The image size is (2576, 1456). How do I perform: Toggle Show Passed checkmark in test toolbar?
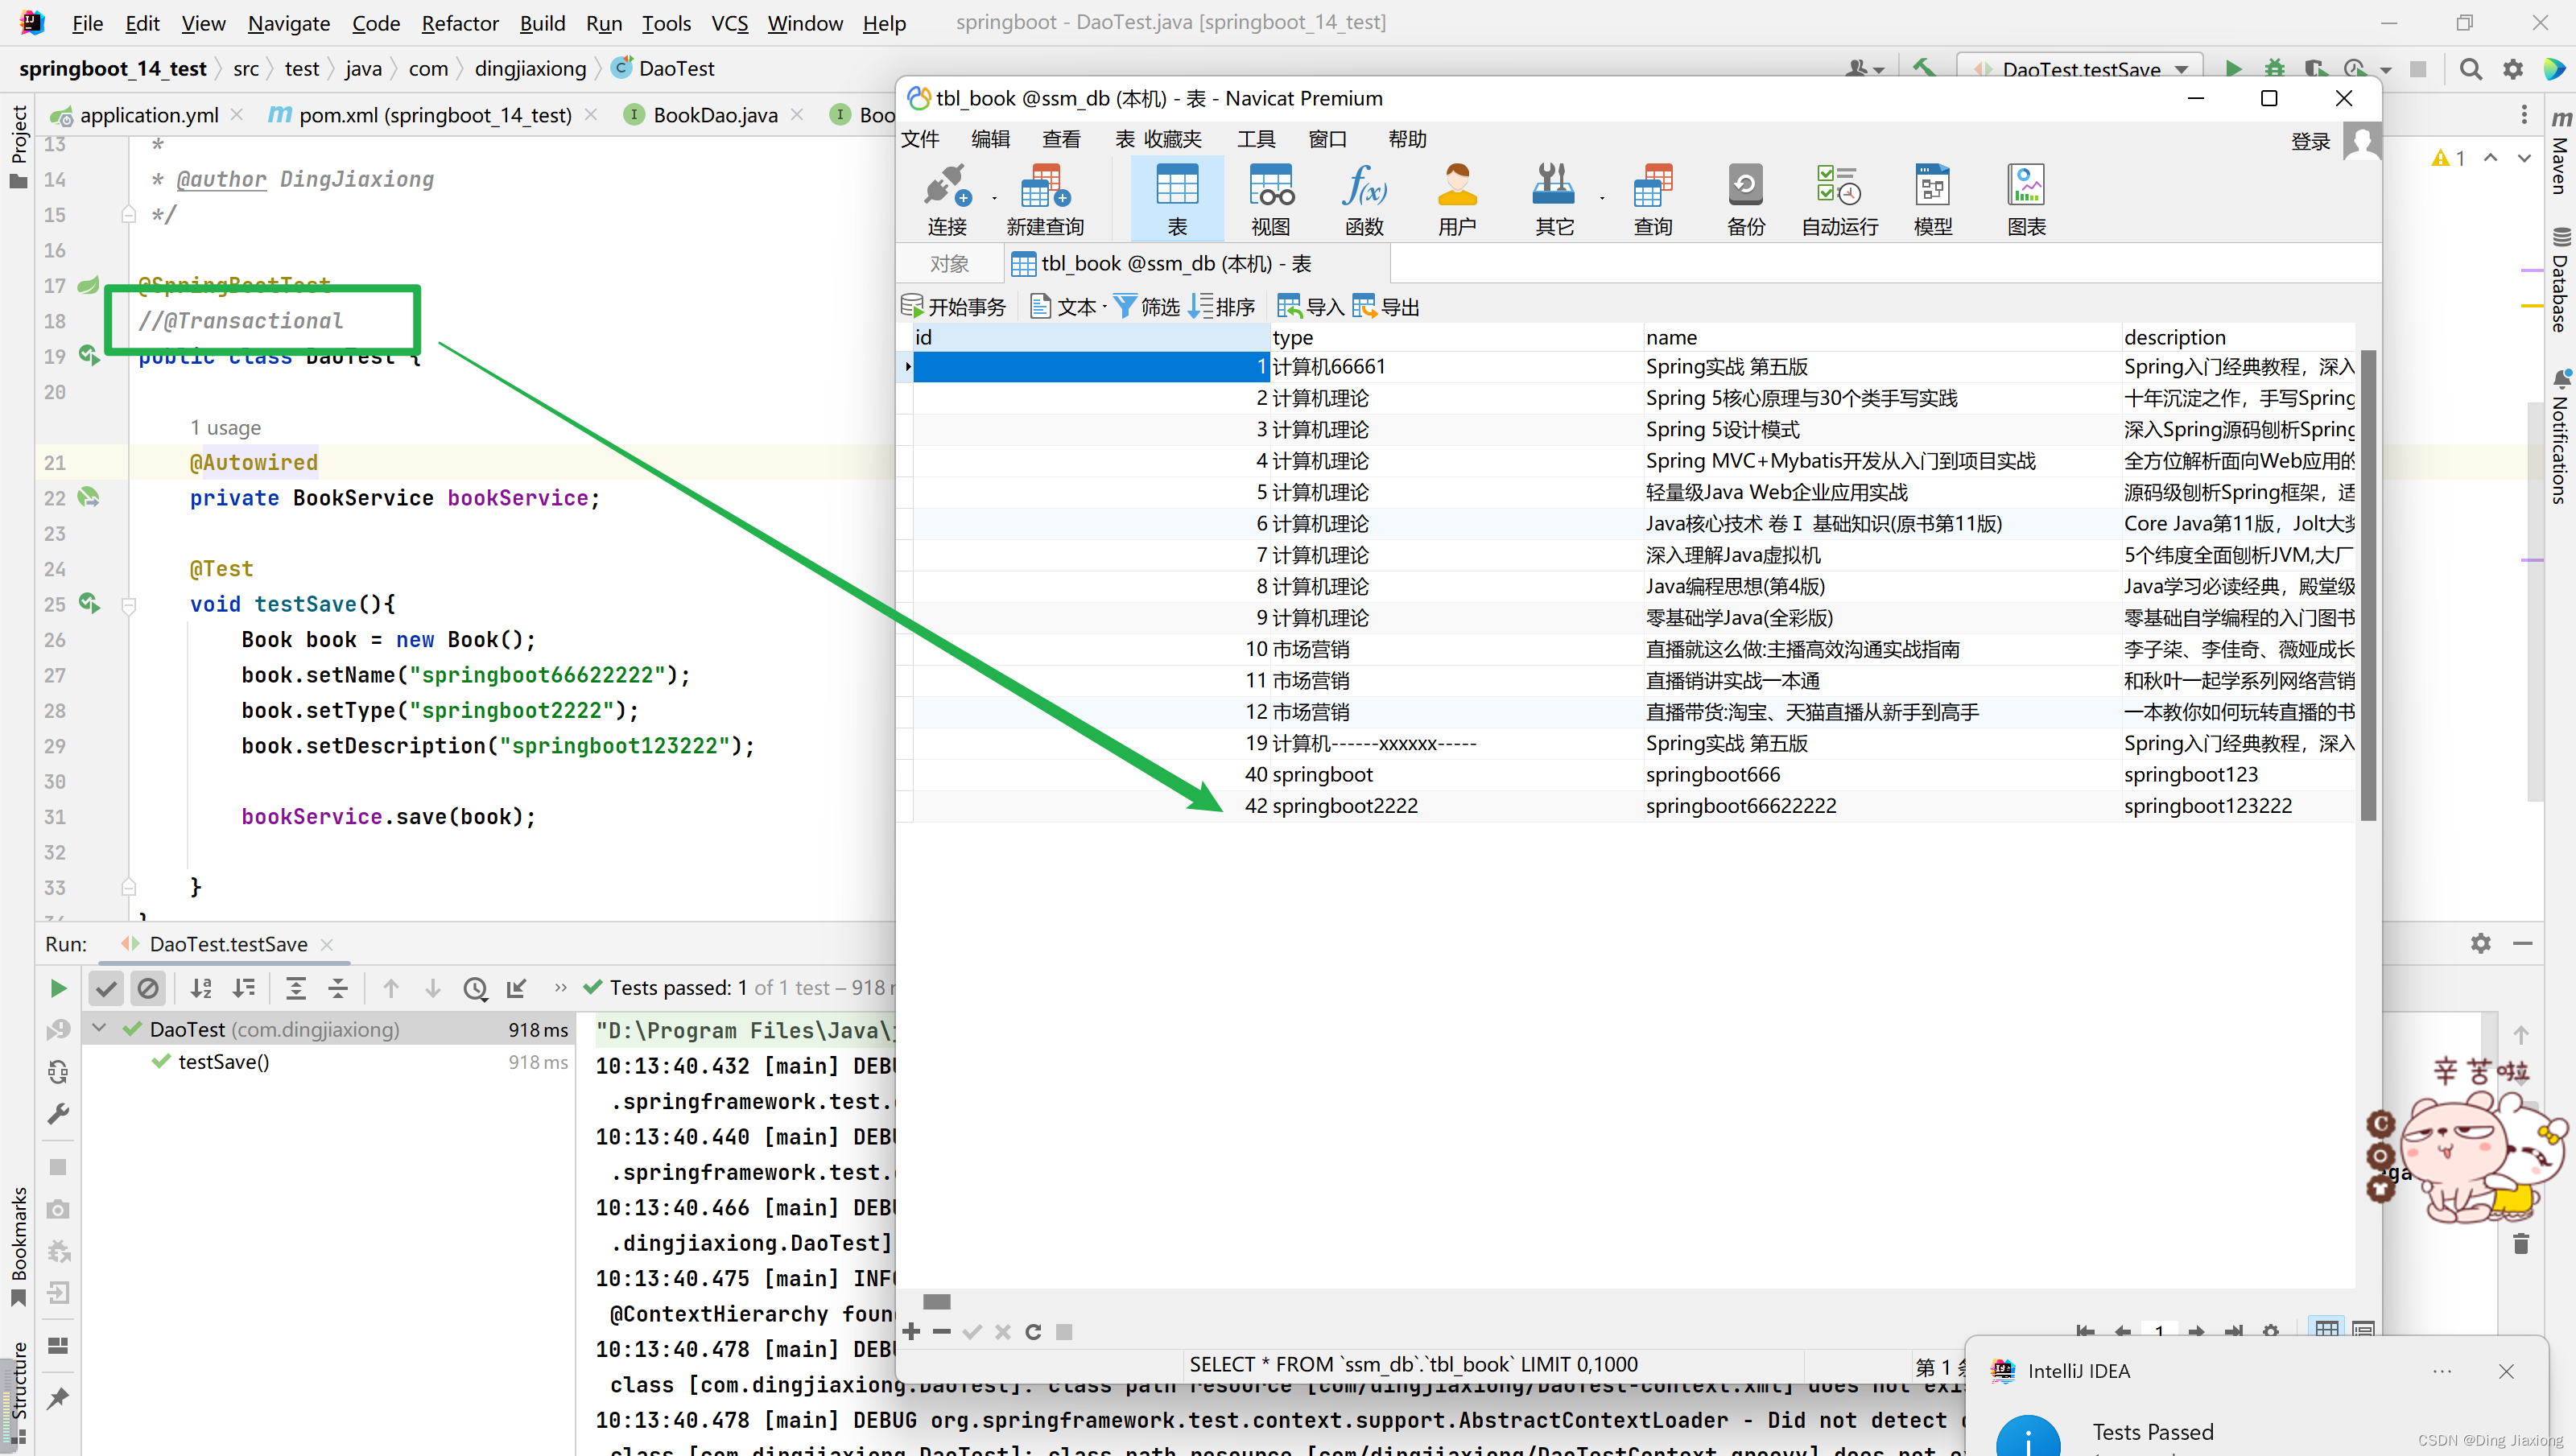coord(106,988)
